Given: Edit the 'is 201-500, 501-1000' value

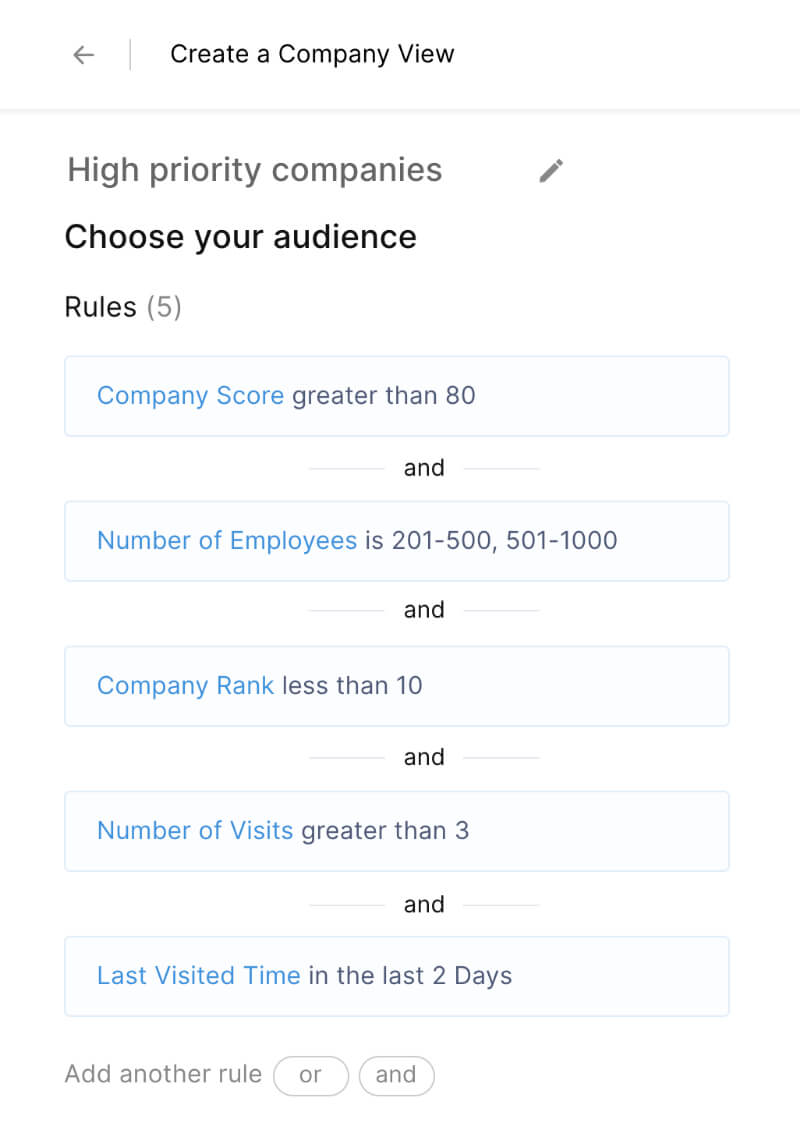Looking at the screenshot, I should click(491, 541).
